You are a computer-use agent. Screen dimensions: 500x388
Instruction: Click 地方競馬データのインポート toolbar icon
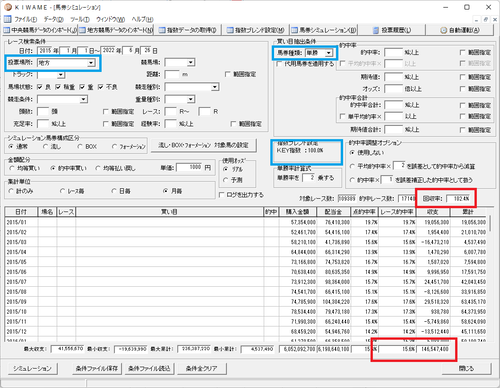(83, 30)
